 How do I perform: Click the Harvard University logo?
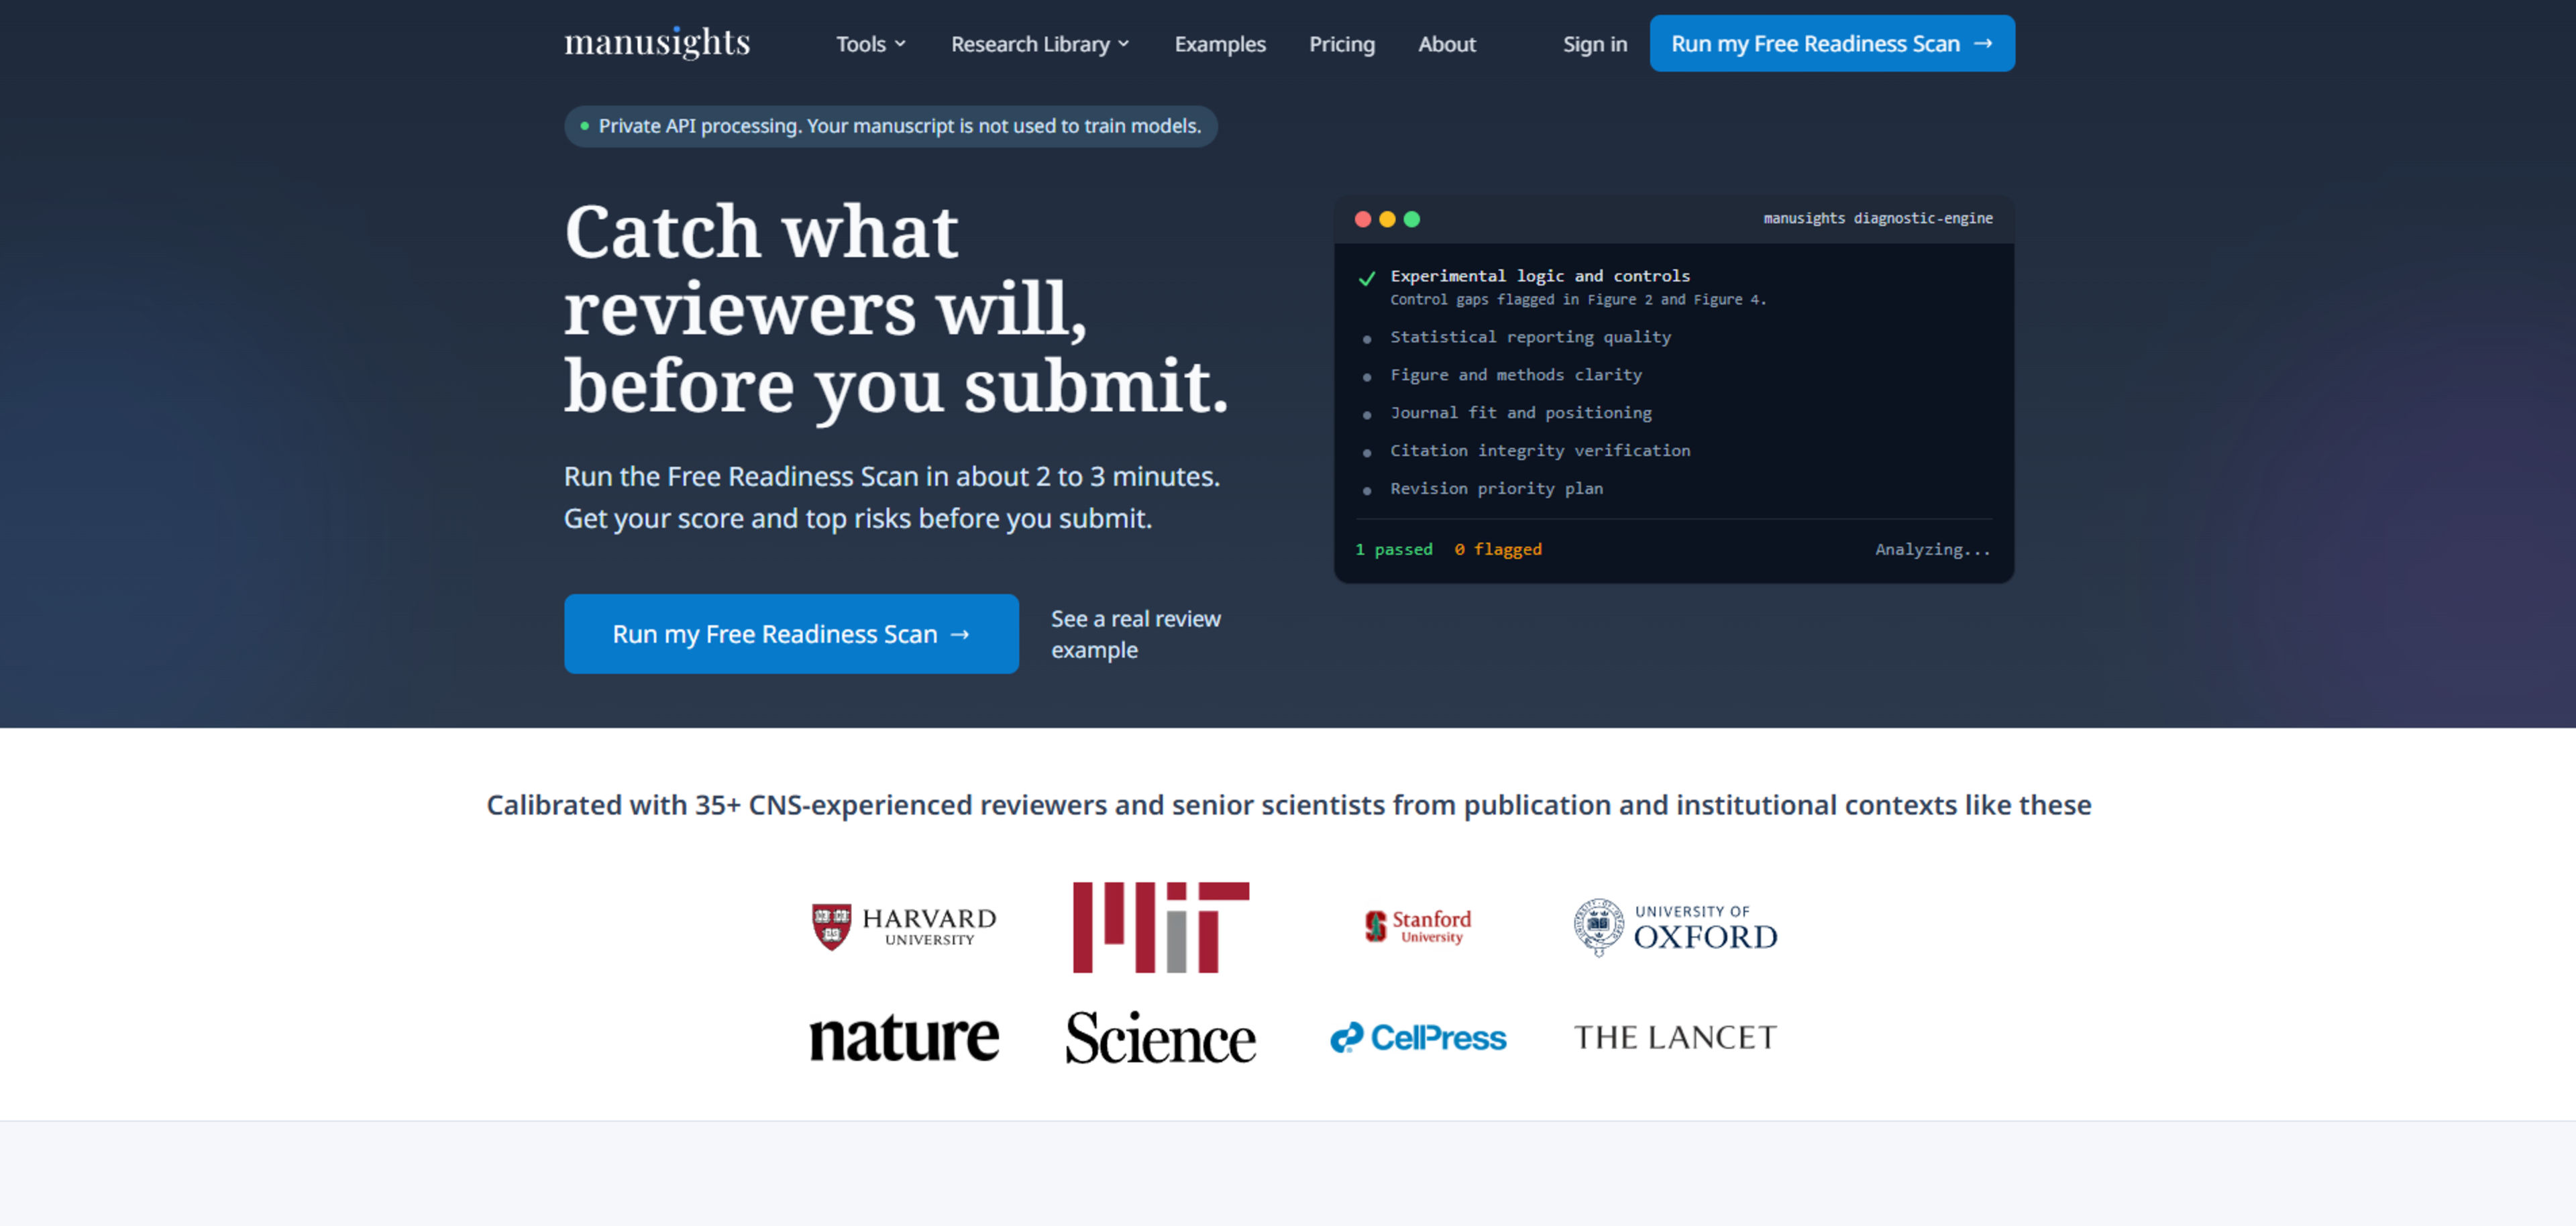(x=904, y=927)
